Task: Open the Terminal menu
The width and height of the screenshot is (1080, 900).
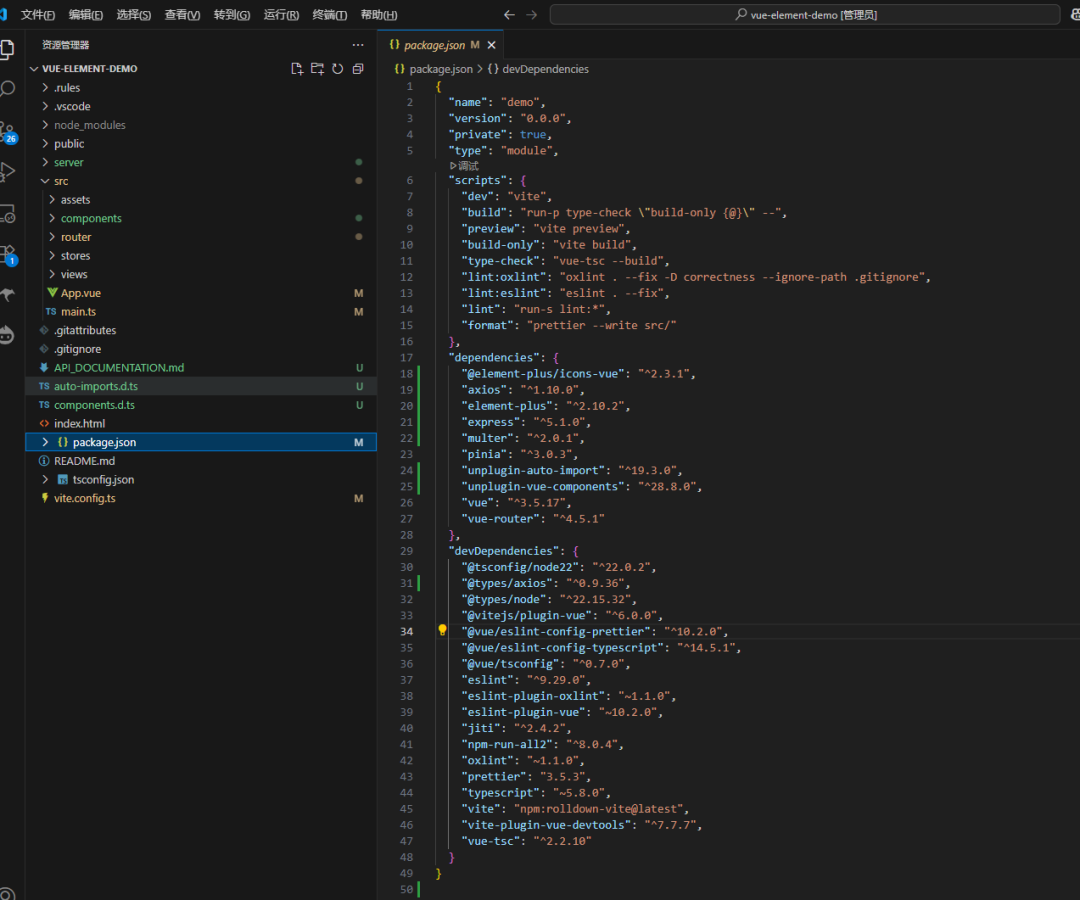Action: 329,14
